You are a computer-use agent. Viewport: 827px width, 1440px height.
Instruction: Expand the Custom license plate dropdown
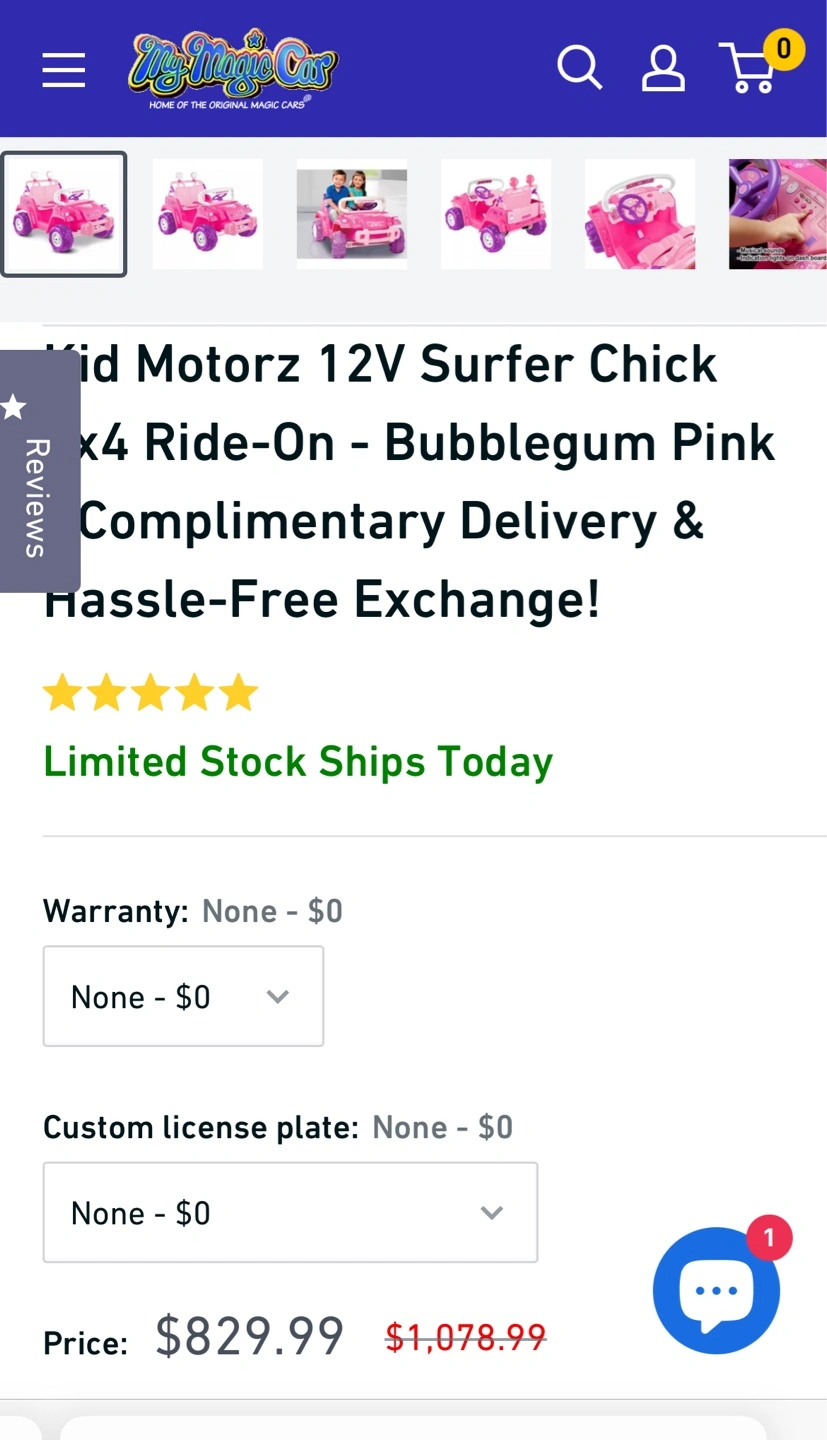coord(290,1212)
